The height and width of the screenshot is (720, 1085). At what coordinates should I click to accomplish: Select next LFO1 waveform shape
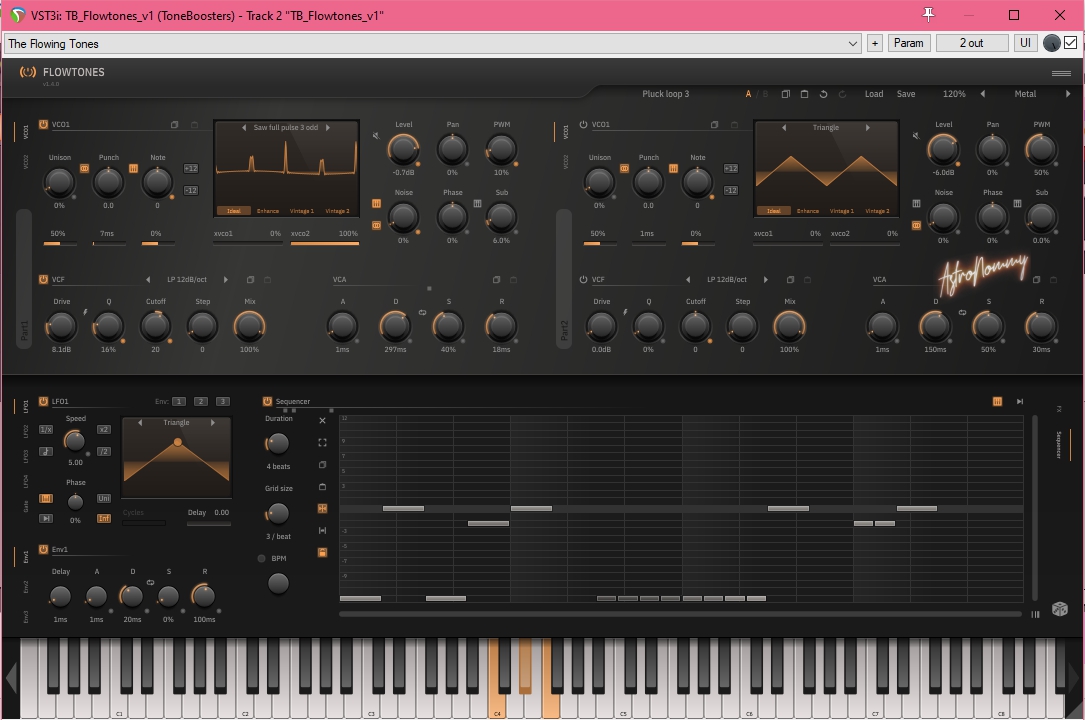(x=212, y=423)
